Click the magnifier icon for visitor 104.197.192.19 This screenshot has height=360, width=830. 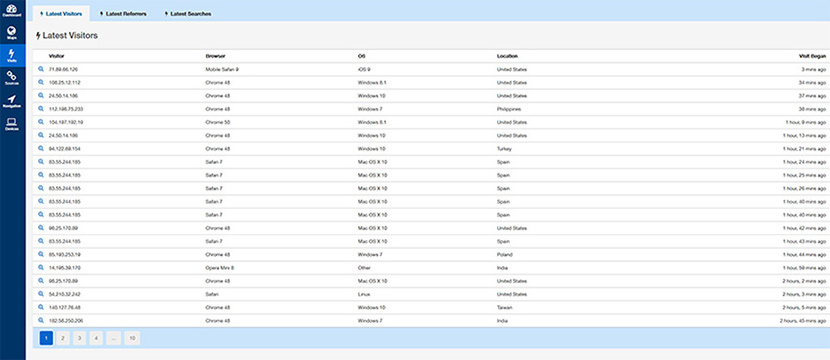[x=41, y=122]
